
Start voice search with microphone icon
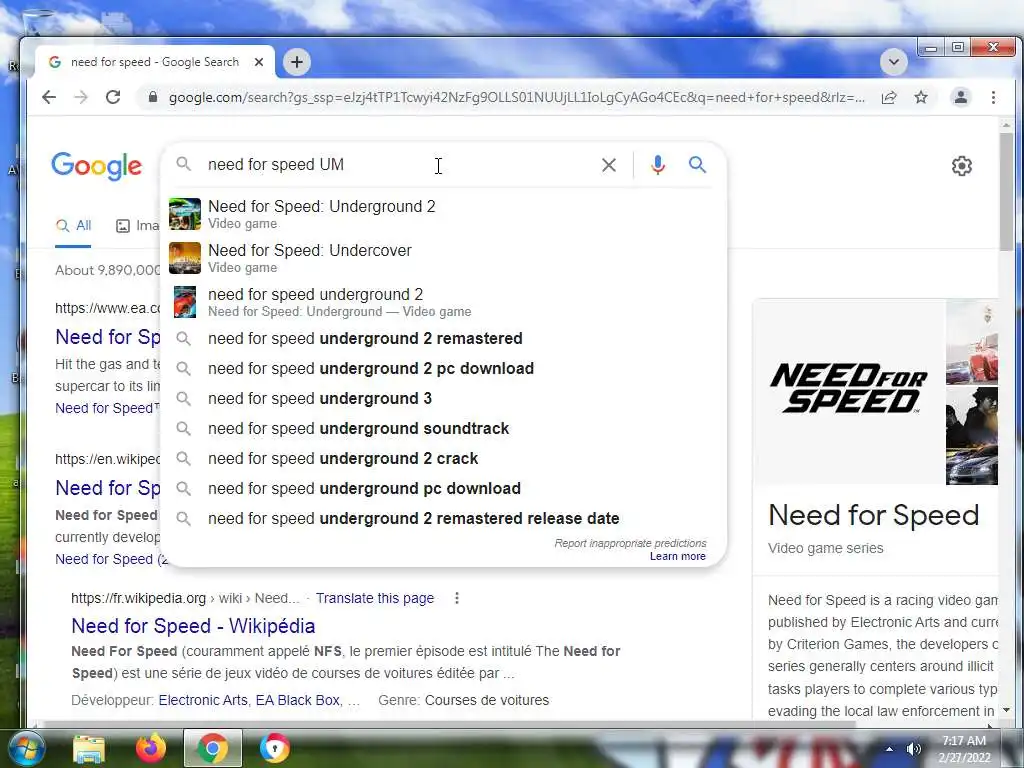(658, 165)
